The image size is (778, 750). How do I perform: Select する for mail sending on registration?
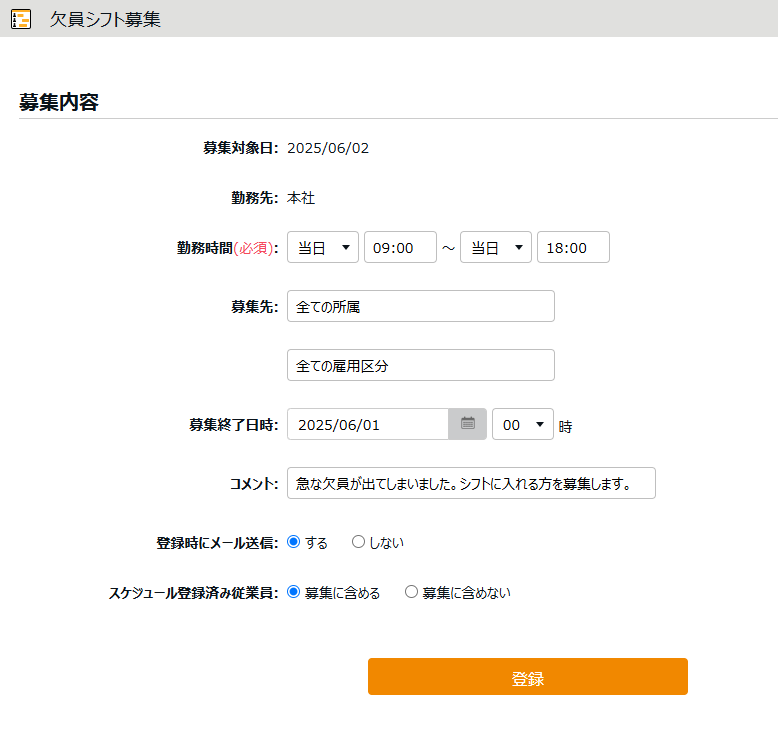[294, 542]
